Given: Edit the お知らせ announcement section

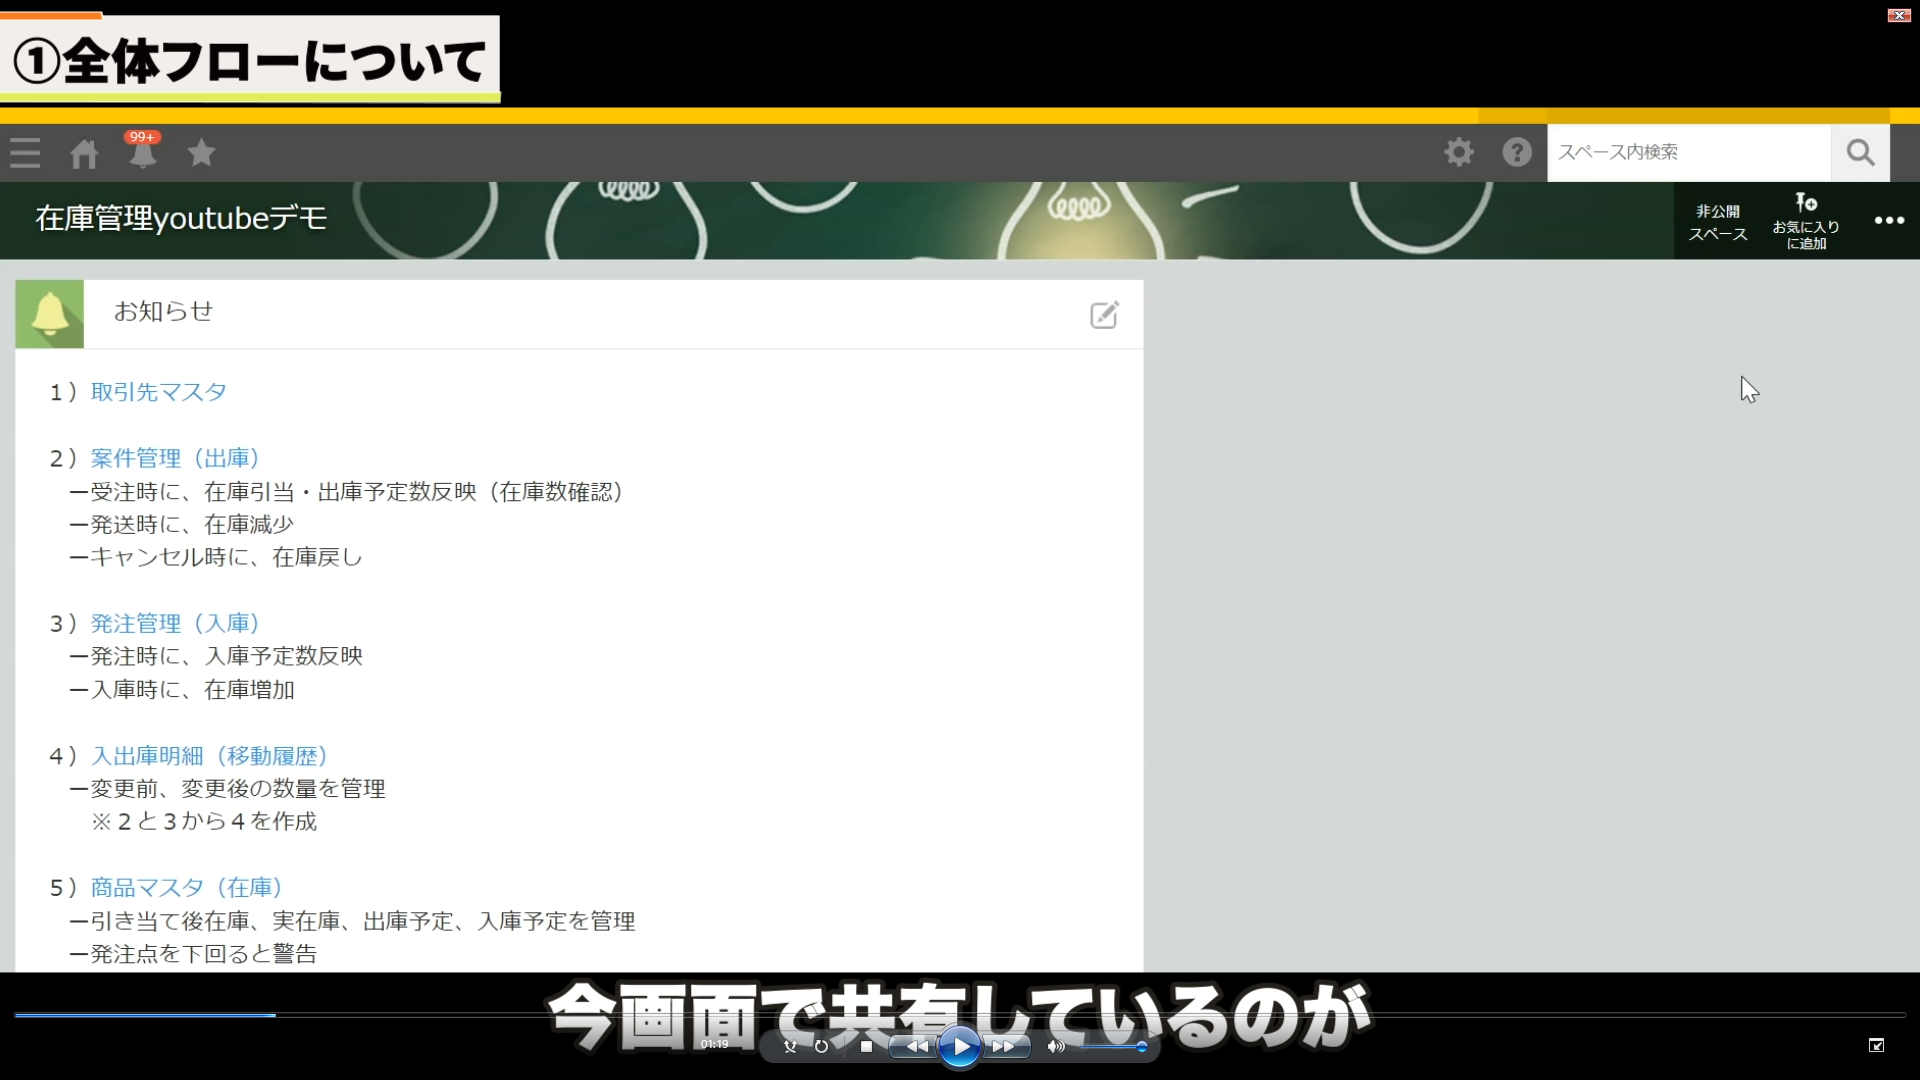Looking at the screenshot, I should (1104, 315).
